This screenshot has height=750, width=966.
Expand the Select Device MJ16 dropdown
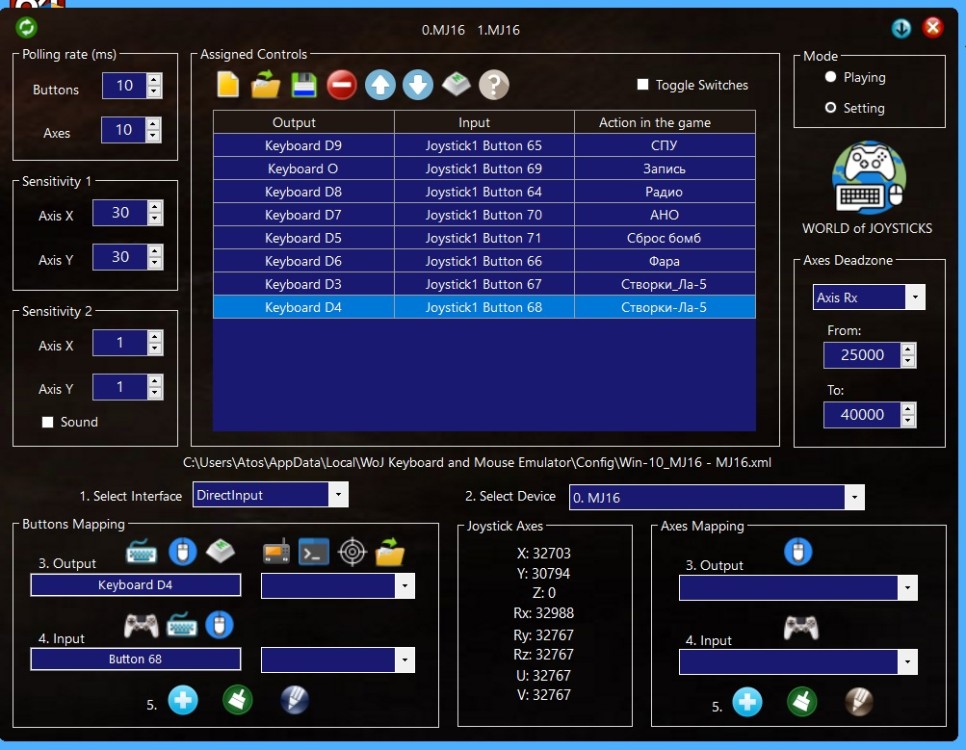click(x=853, y=497)
